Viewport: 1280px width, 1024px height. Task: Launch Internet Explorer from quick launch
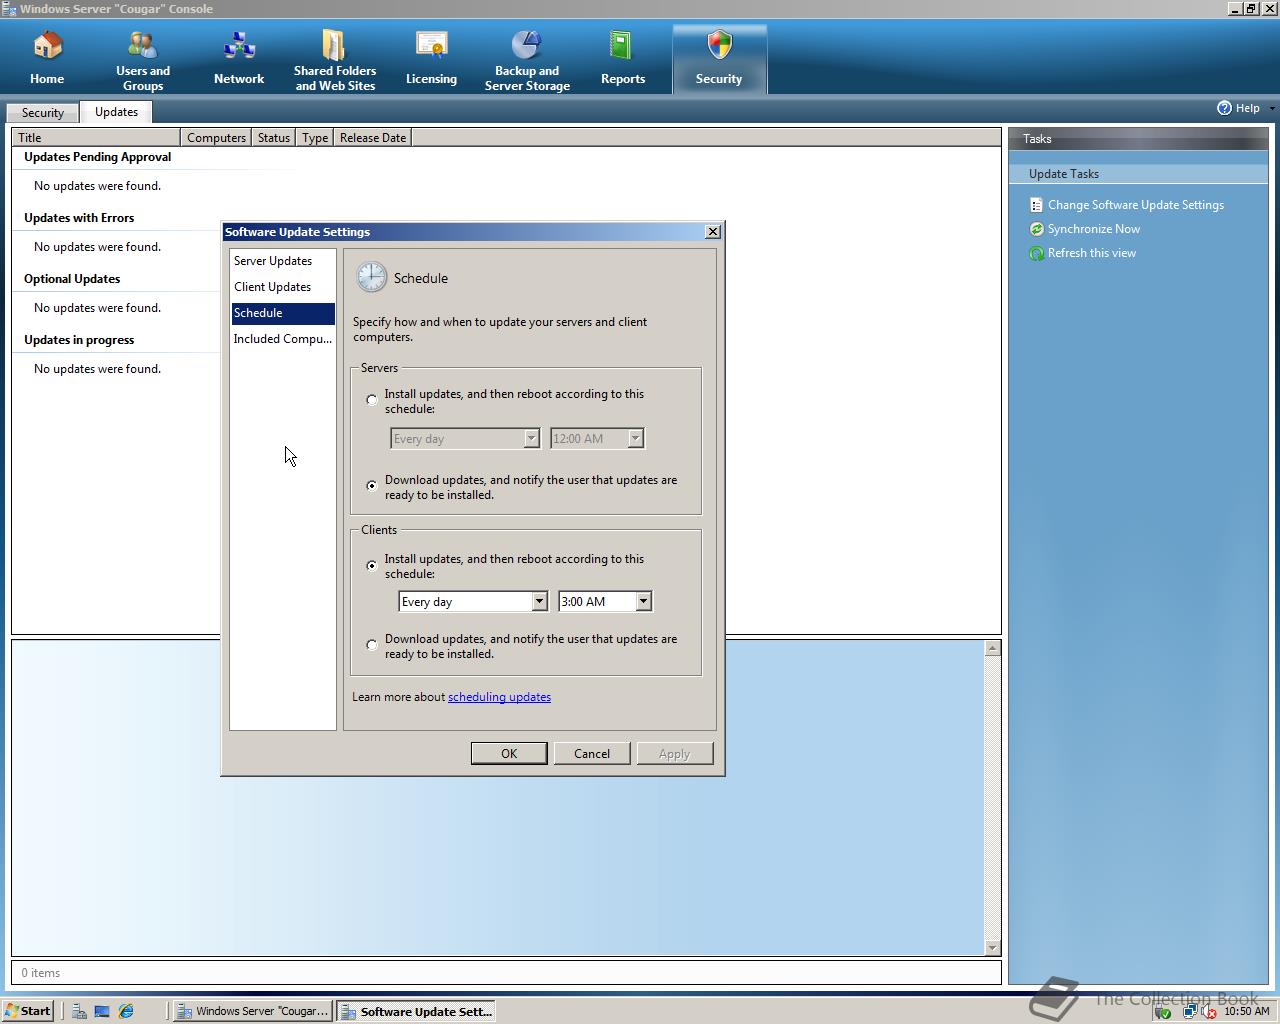pos(126,1011)
